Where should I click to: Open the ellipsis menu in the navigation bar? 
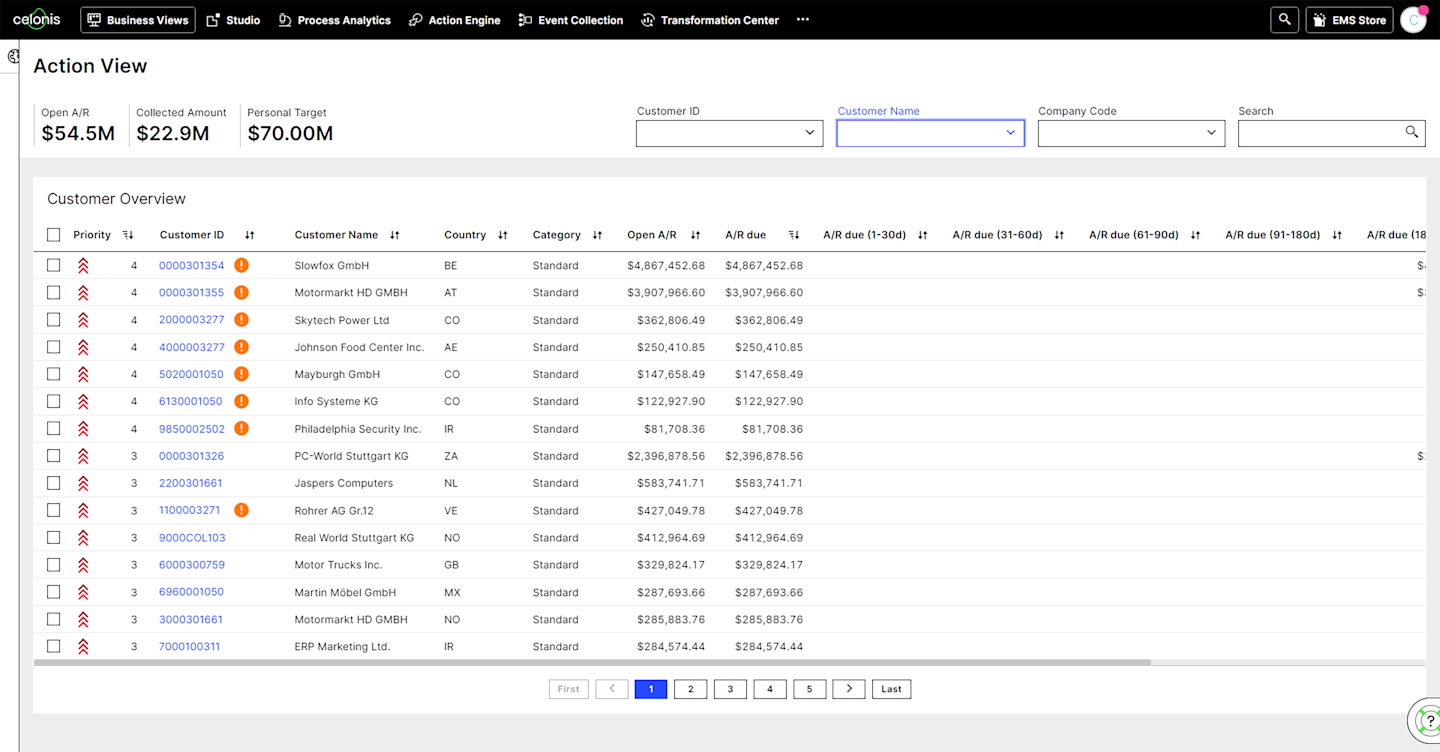click(802, 19)
